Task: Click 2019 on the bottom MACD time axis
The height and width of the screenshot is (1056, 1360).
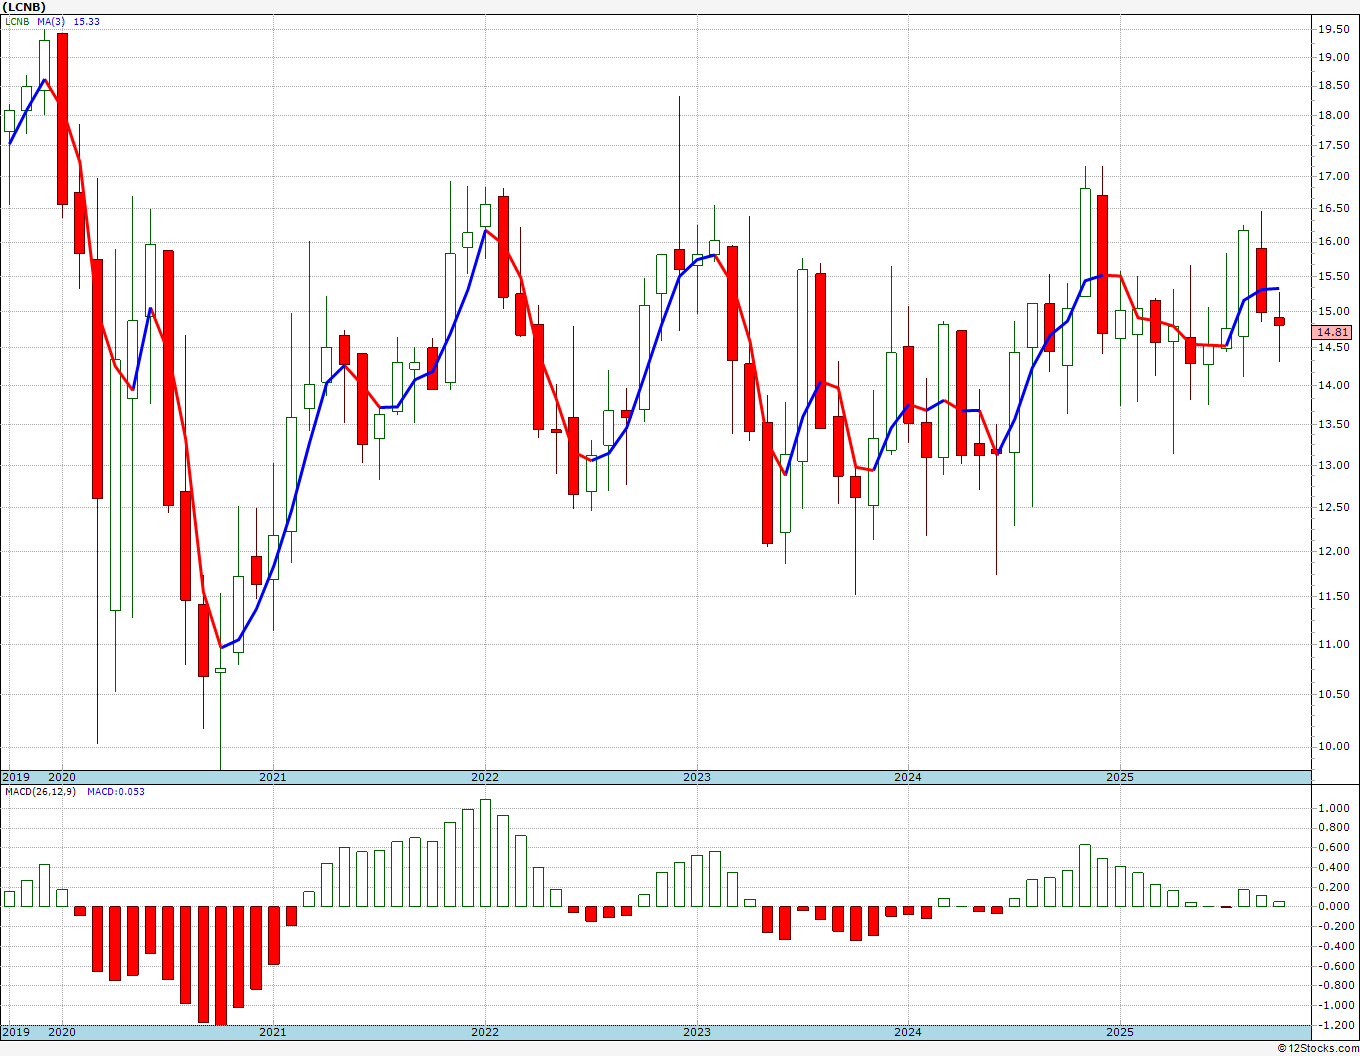Action: [15, 1032]
